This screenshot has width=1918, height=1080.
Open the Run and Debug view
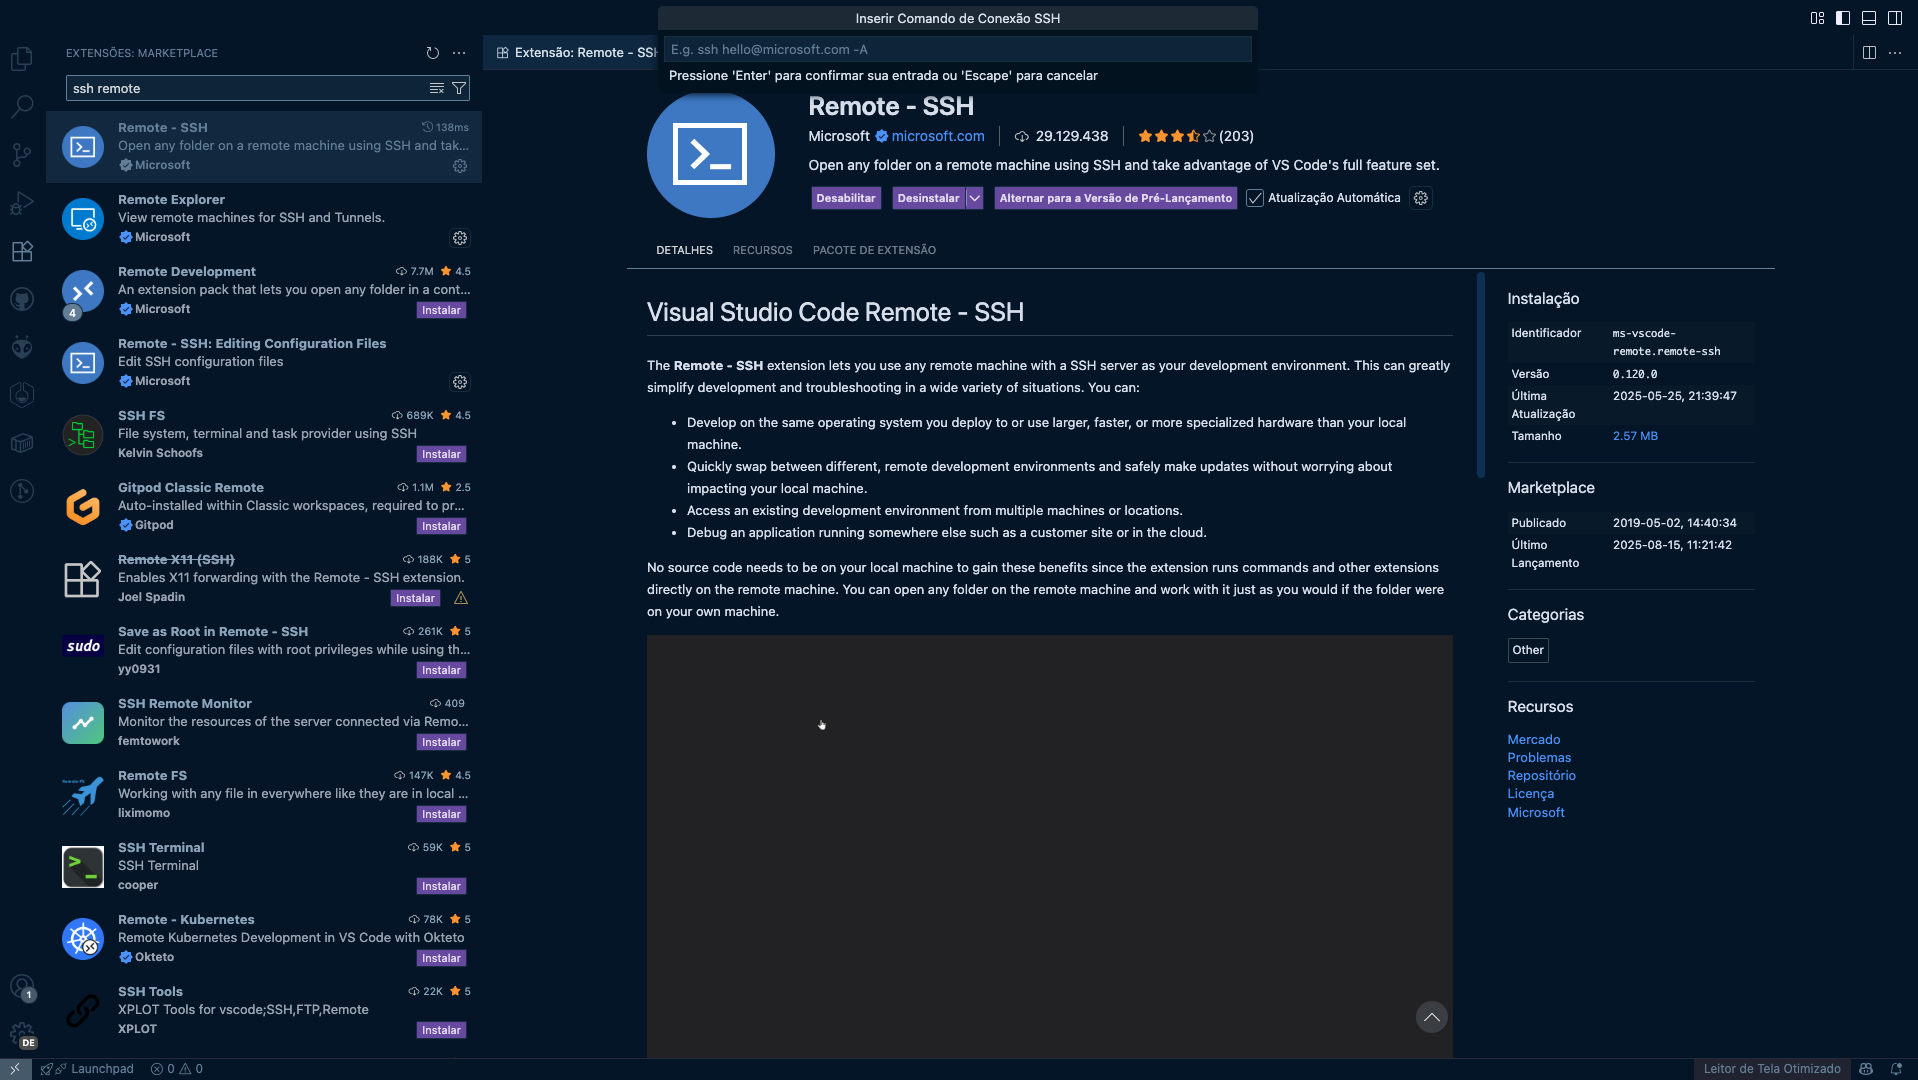[x=22, y=203]
